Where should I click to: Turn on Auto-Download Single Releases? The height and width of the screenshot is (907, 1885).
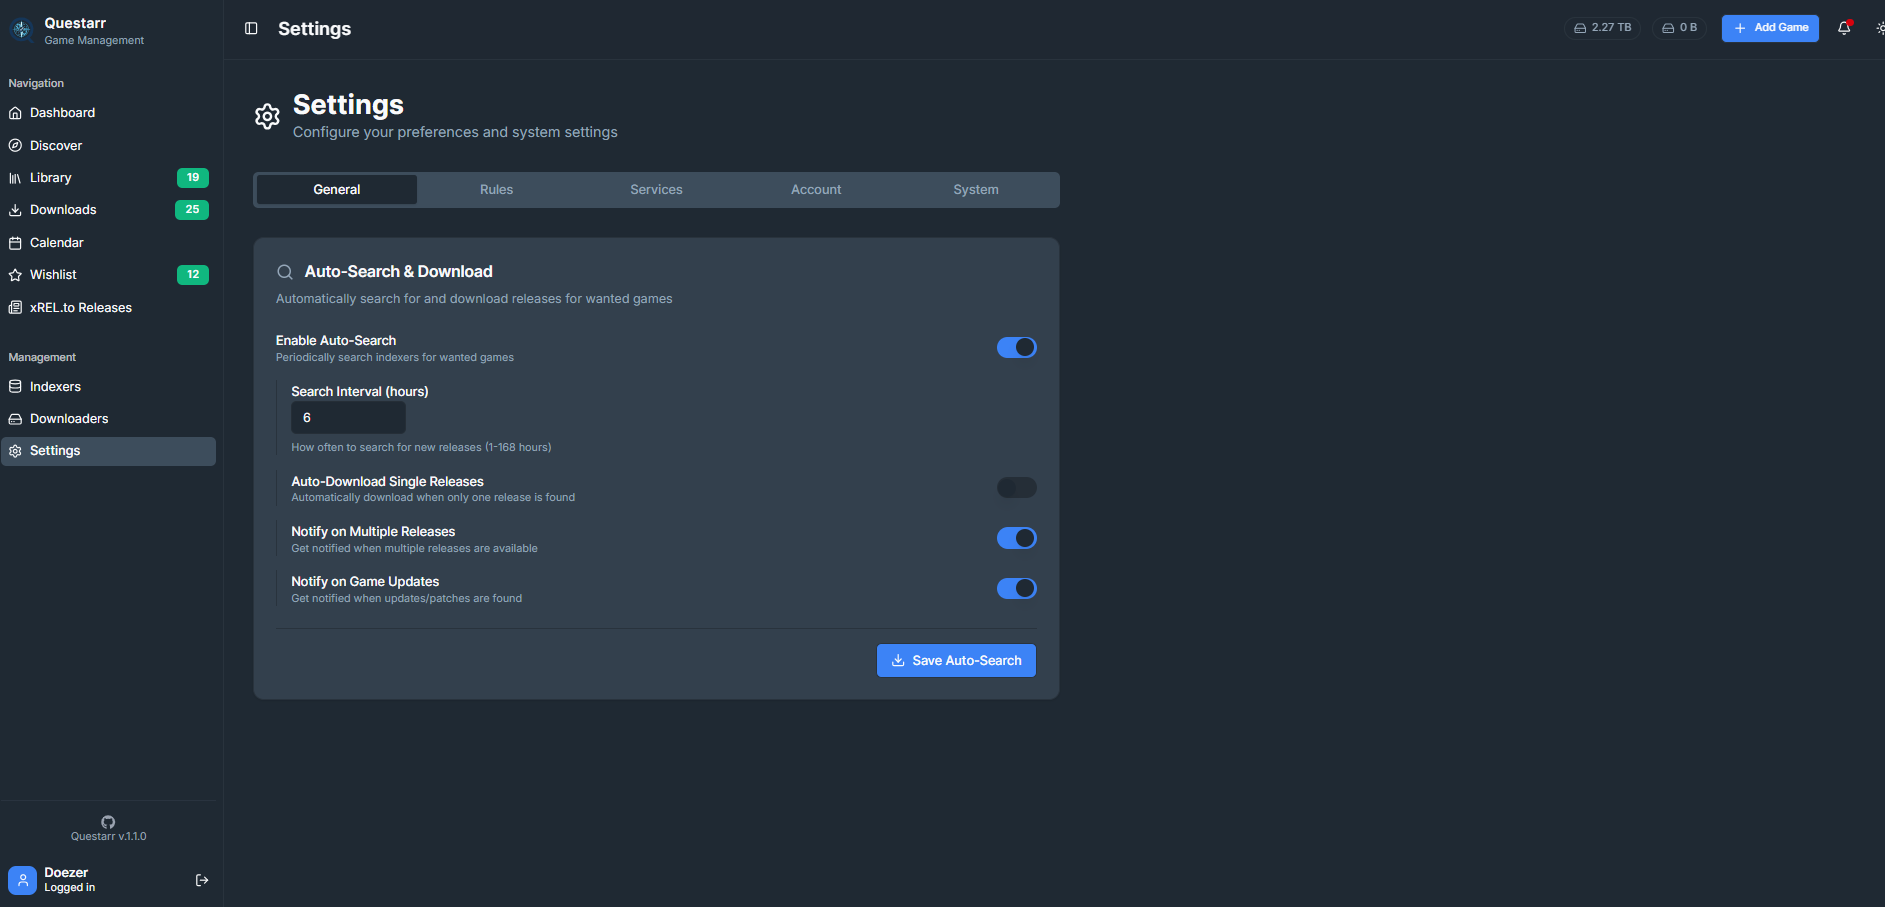[1016, 488]
